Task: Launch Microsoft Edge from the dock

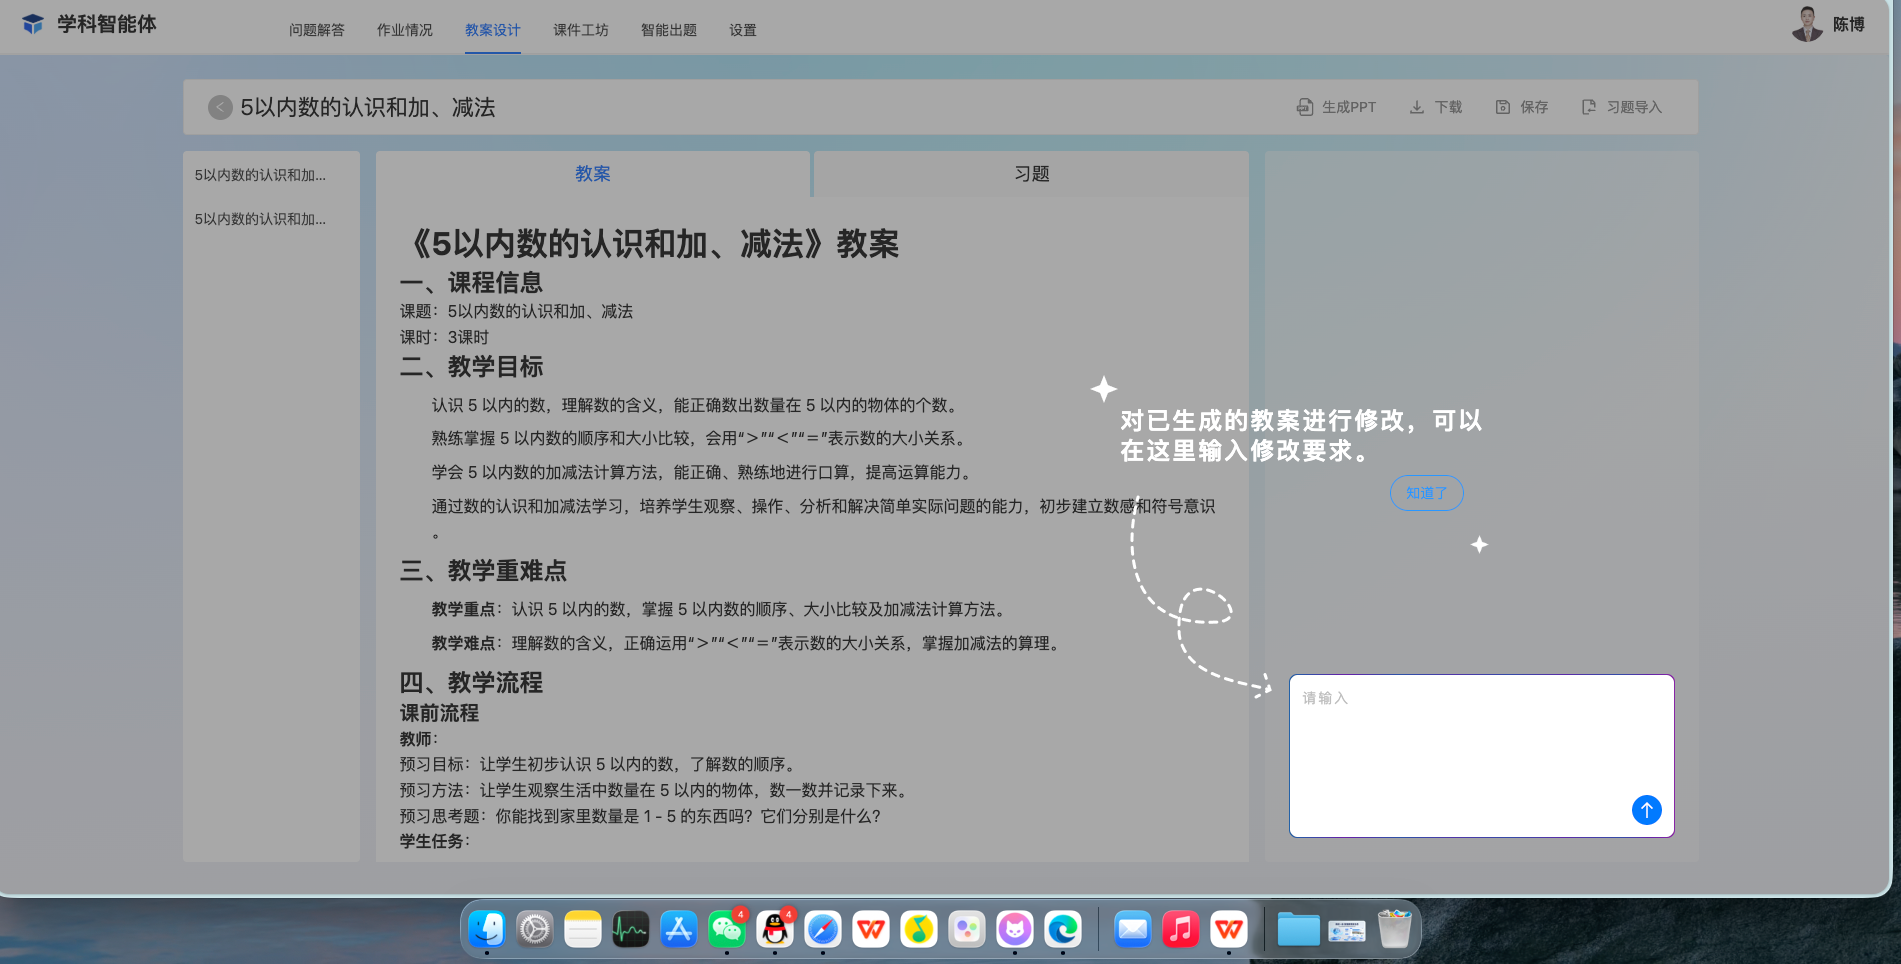Action: point(1062,930)
